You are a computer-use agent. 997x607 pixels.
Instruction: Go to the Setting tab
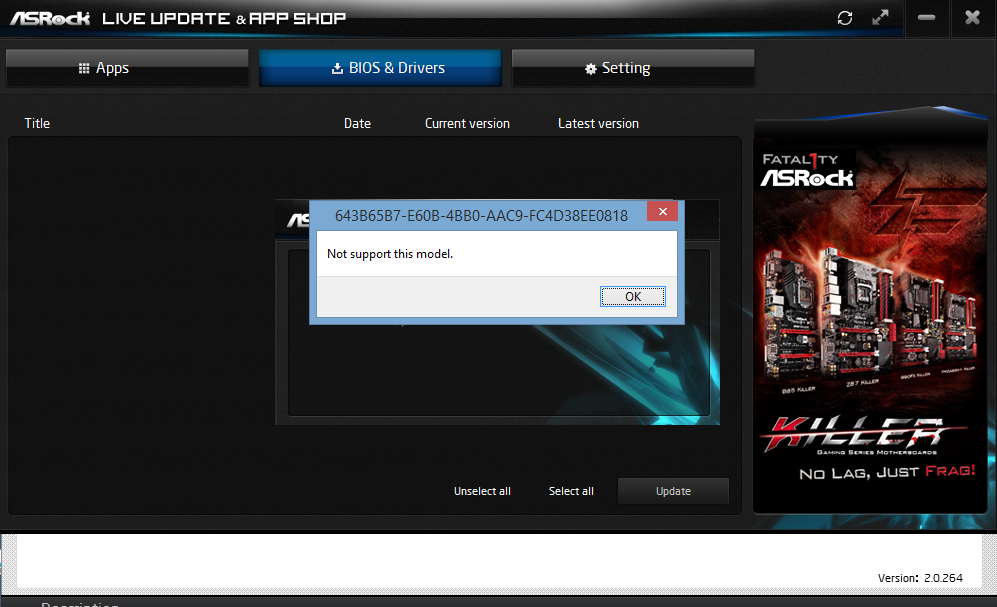click(633, 68)
